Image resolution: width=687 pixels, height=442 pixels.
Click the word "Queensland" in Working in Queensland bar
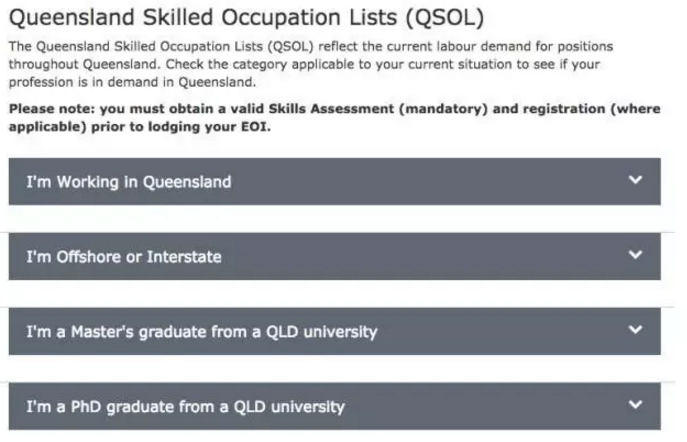[x=187, y=182]
